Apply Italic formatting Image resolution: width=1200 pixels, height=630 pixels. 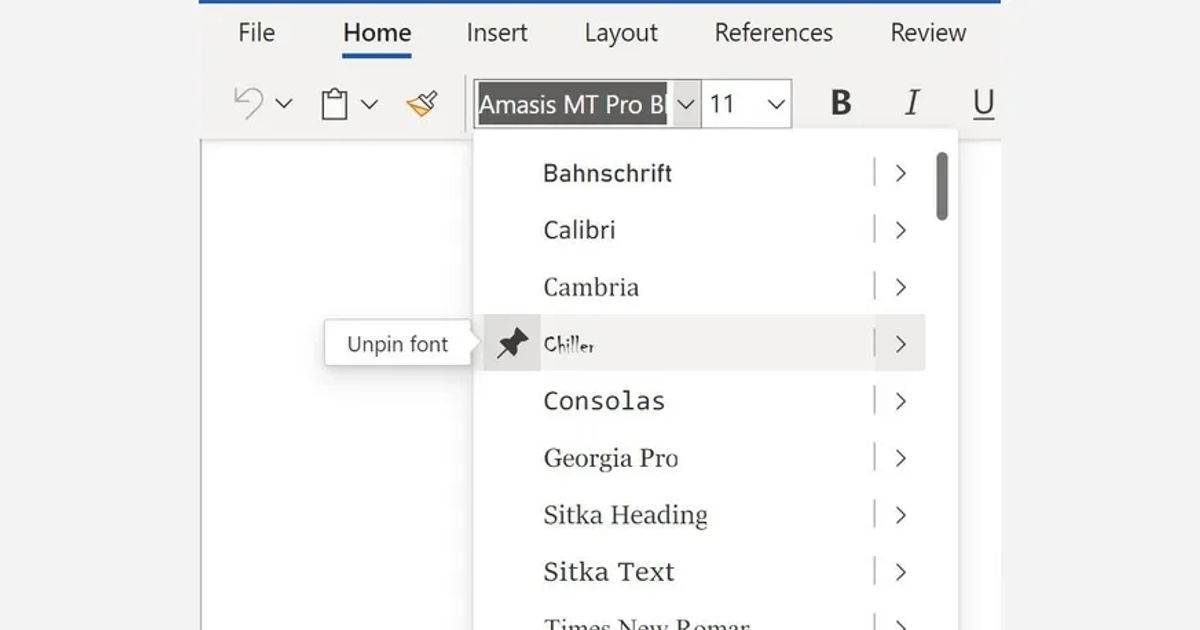click(x=911, y=103)
